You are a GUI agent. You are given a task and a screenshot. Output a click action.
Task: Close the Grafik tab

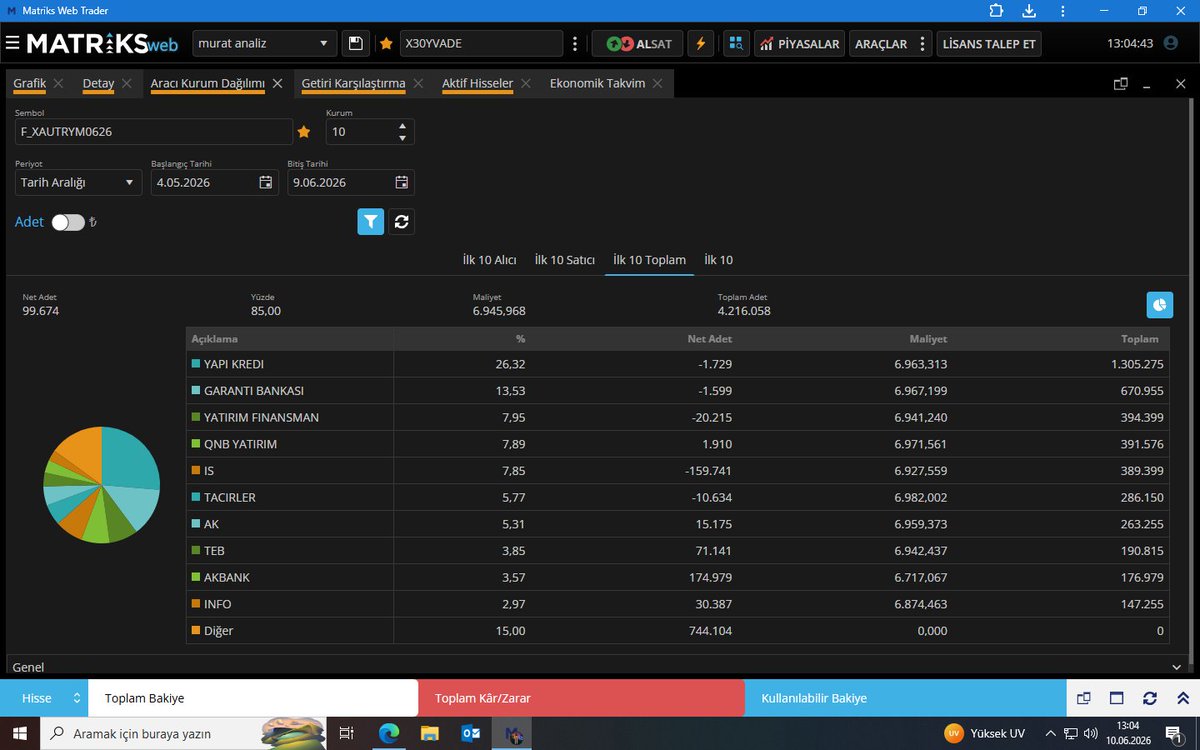click(x=59, y=84)
